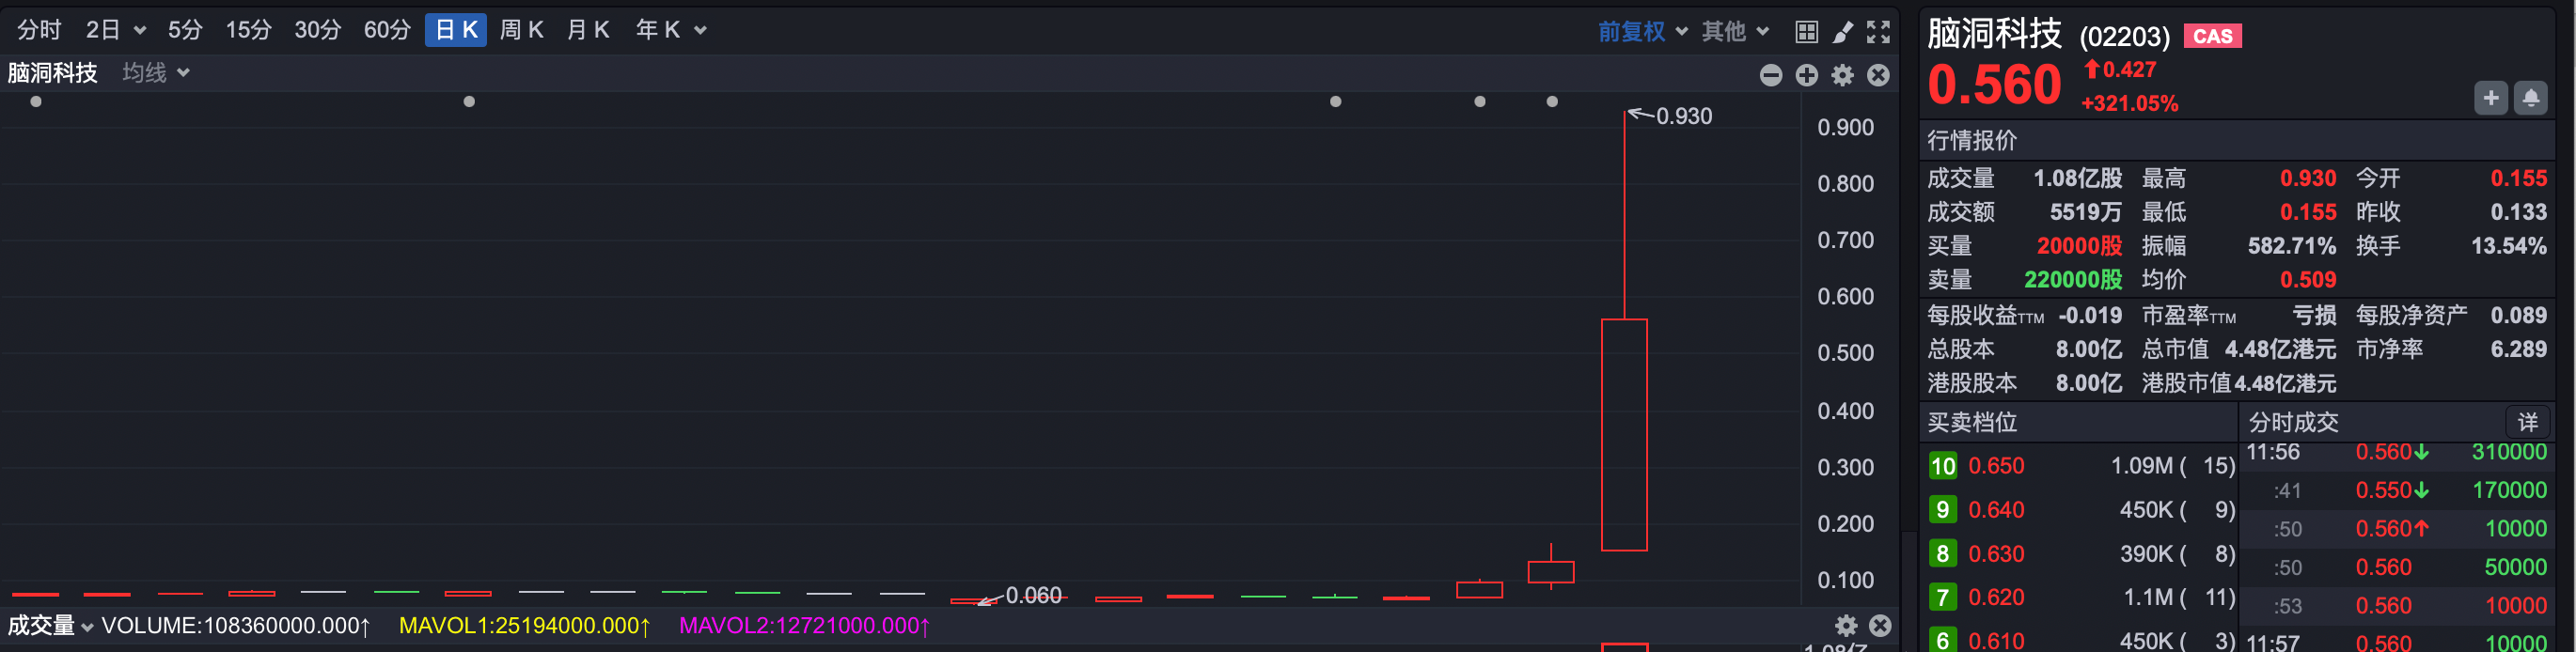
Task: Zoom out the K-line chart with minus icon
Action: coord(1770,75)
